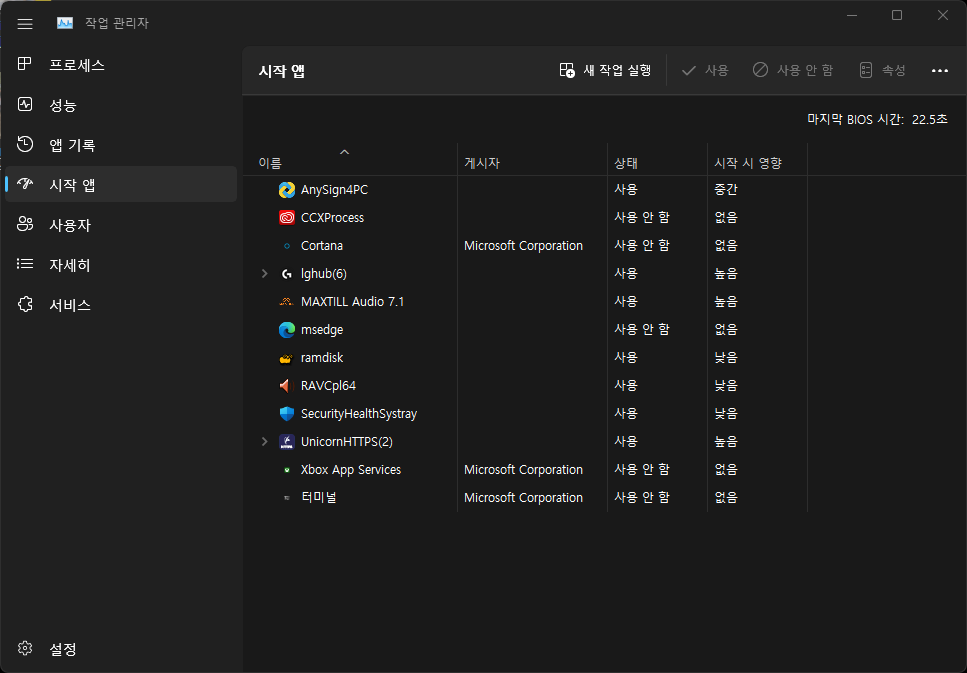Switch to the 성능 tab

click(121, 104)
